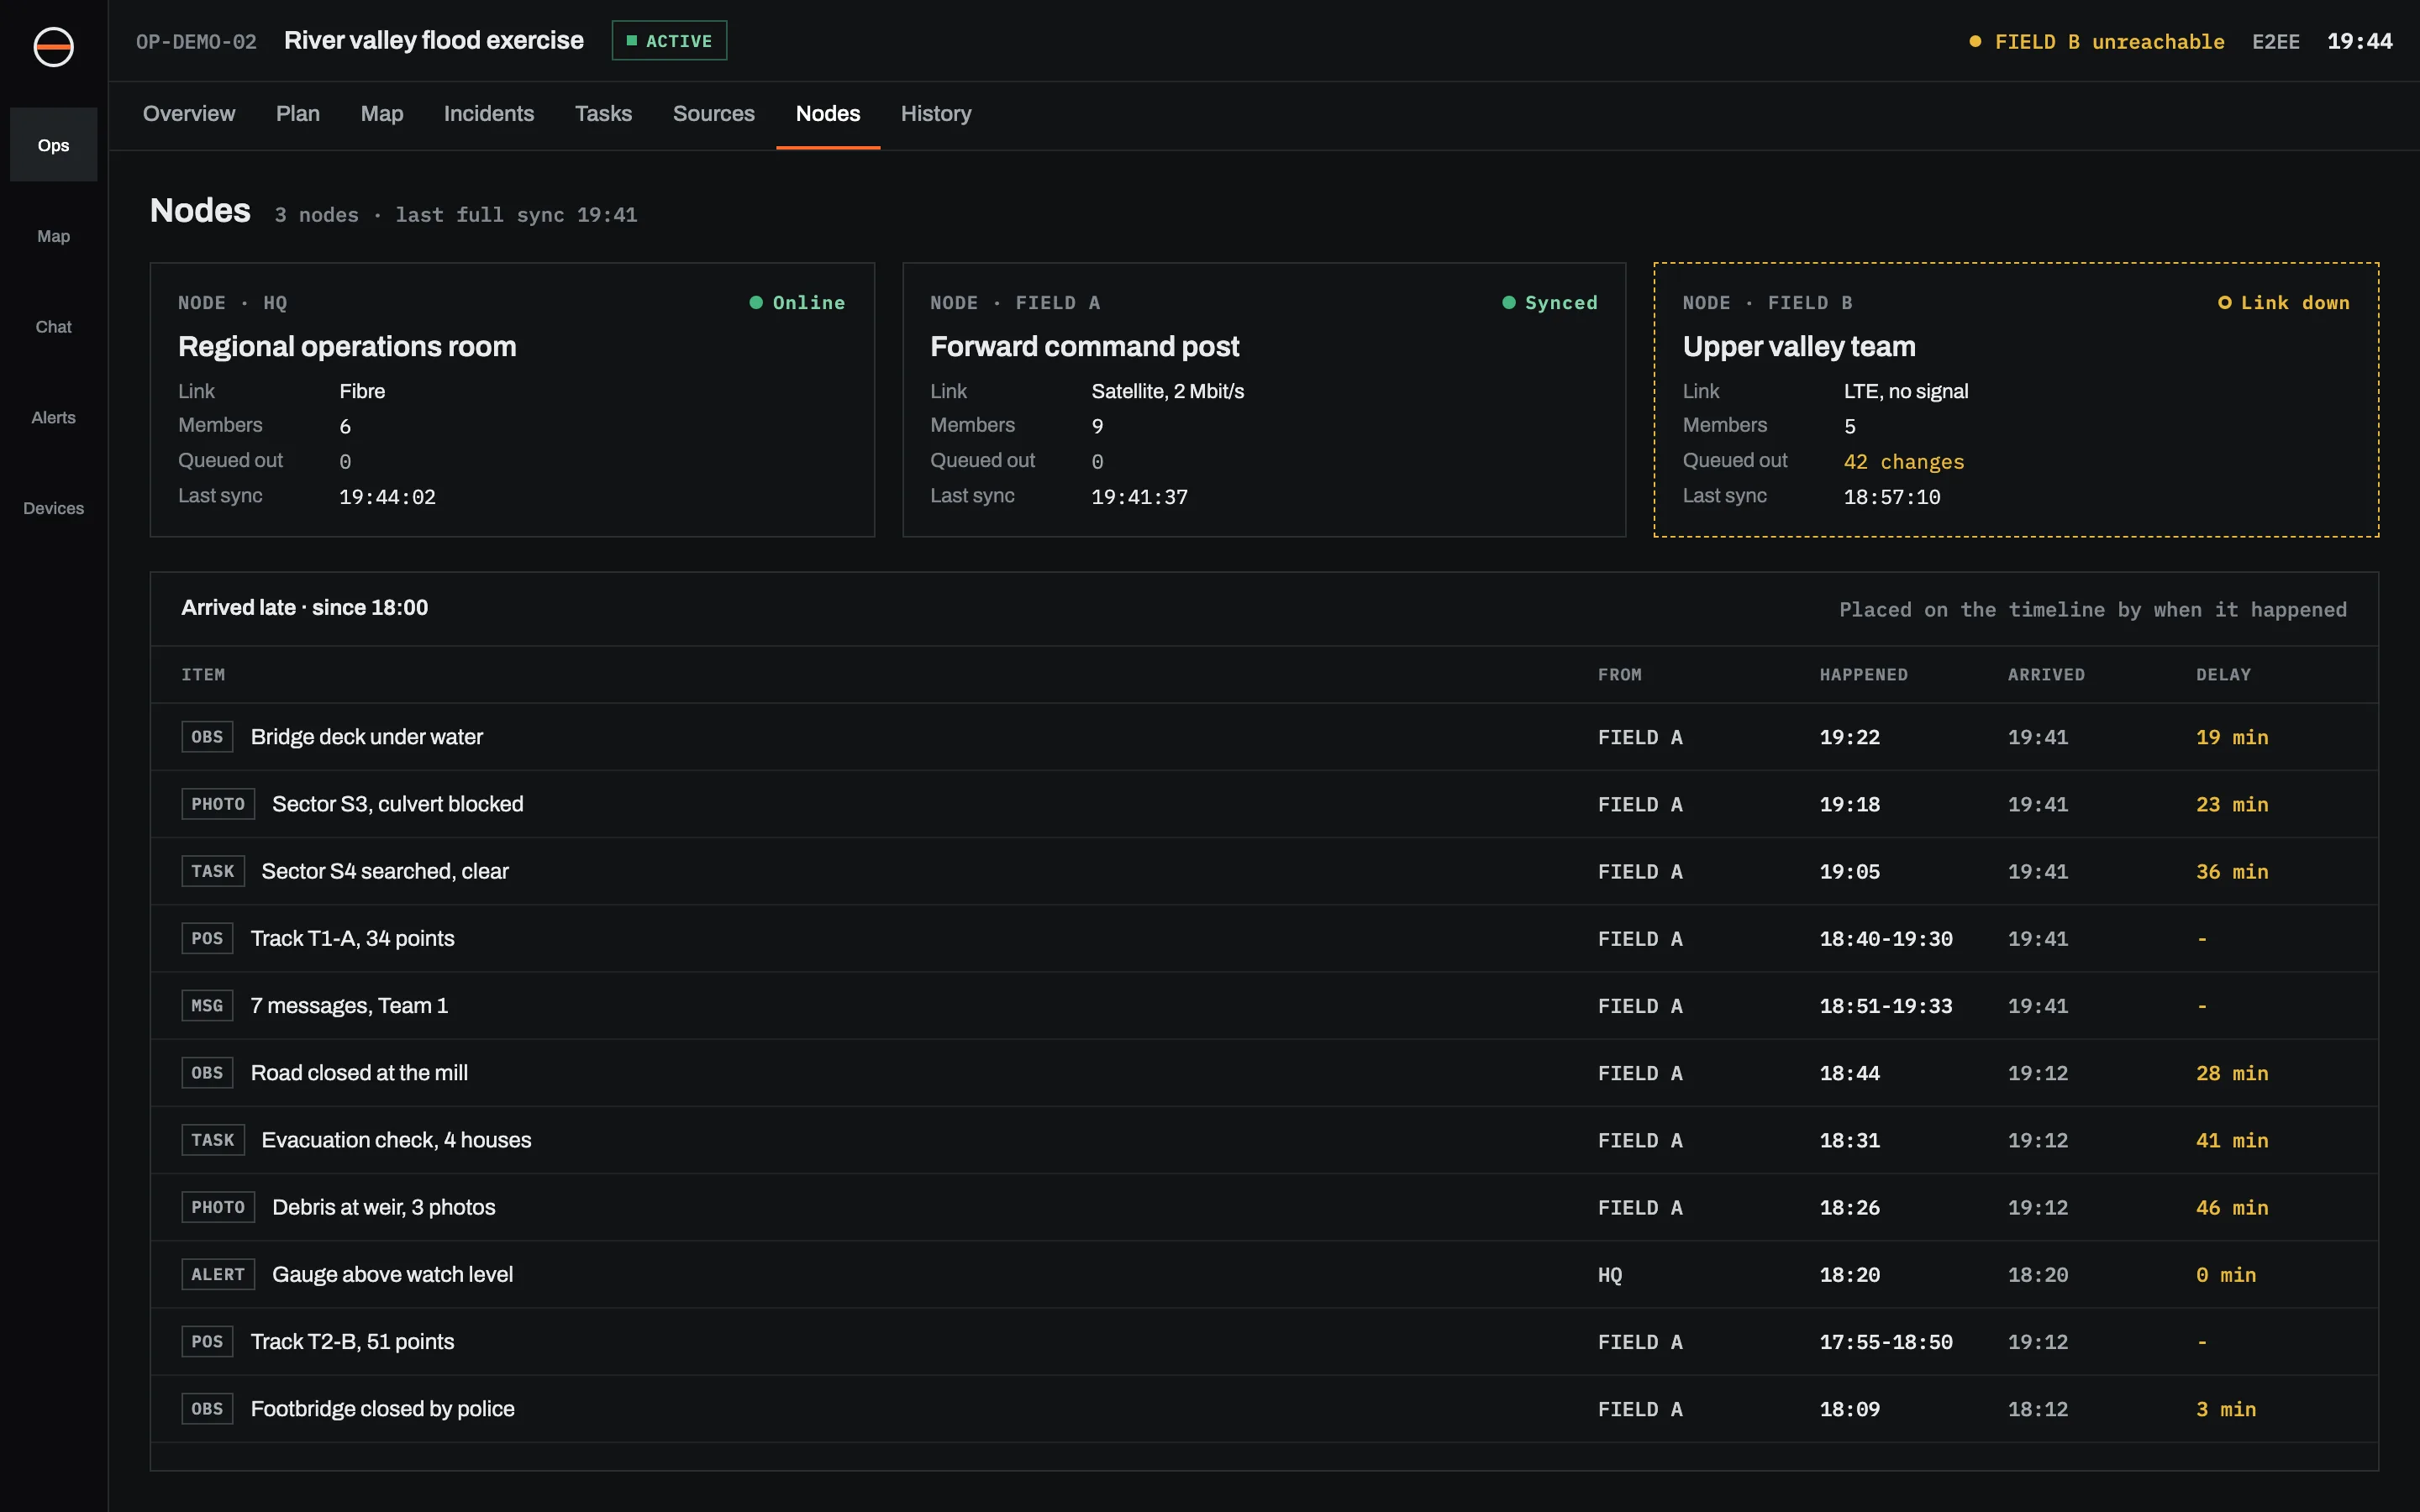Switch to the History tab

936,114
